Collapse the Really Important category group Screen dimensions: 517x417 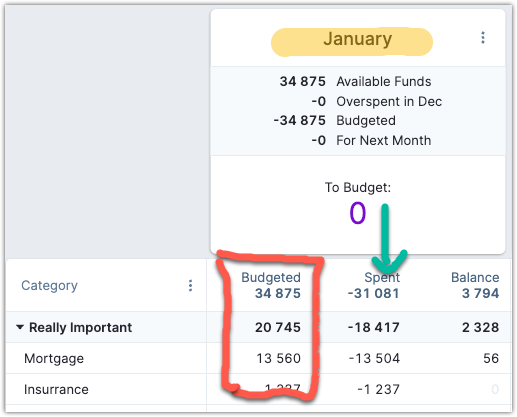(20, 327)
